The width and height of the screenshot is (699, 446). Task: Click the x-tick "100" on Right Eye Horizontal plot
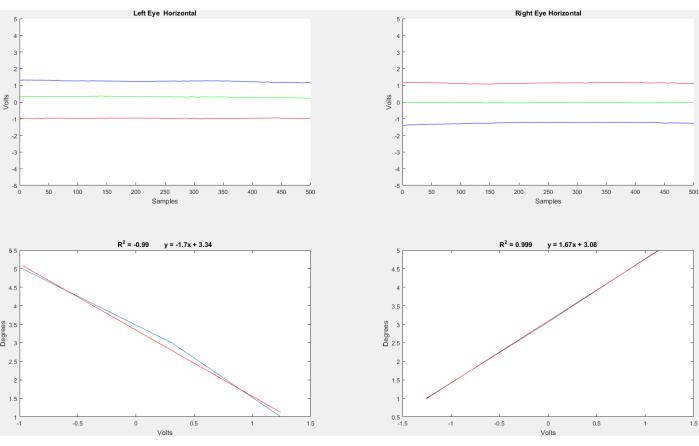tap(461, 192)
